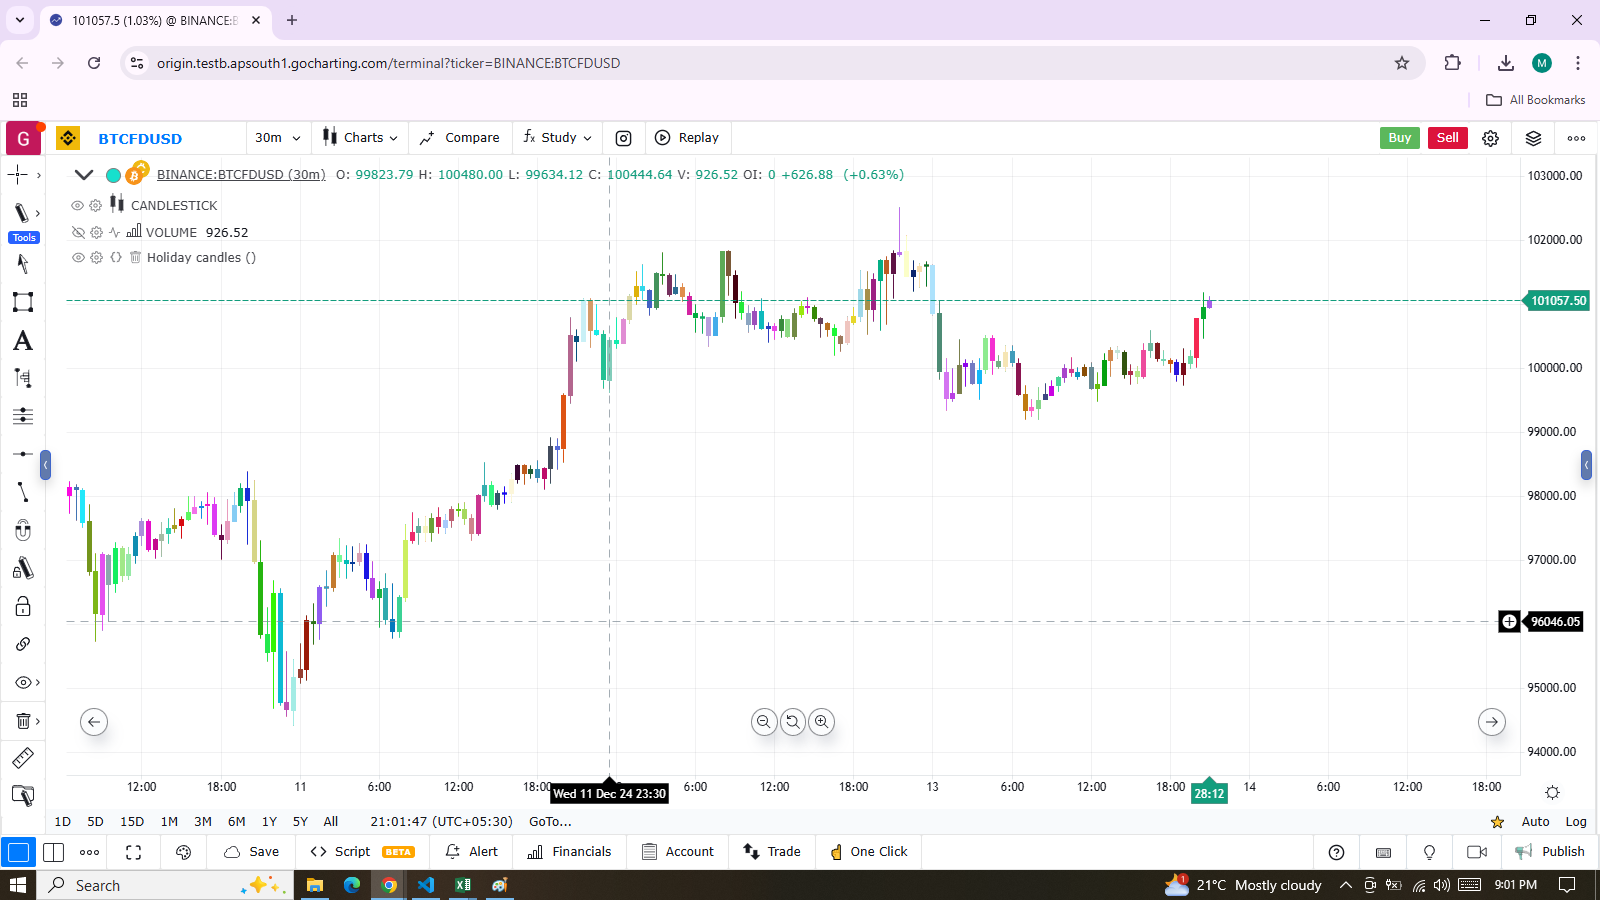The width and height of the screenshot is (1600, 900).
Task: Select the text annotation tool
Action: (22, 341)
